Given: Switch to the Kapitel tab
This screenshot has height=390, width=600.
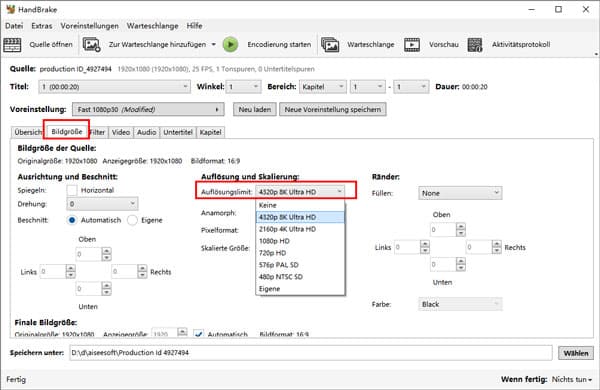Looking at the screenshot, I should (210, 132).
